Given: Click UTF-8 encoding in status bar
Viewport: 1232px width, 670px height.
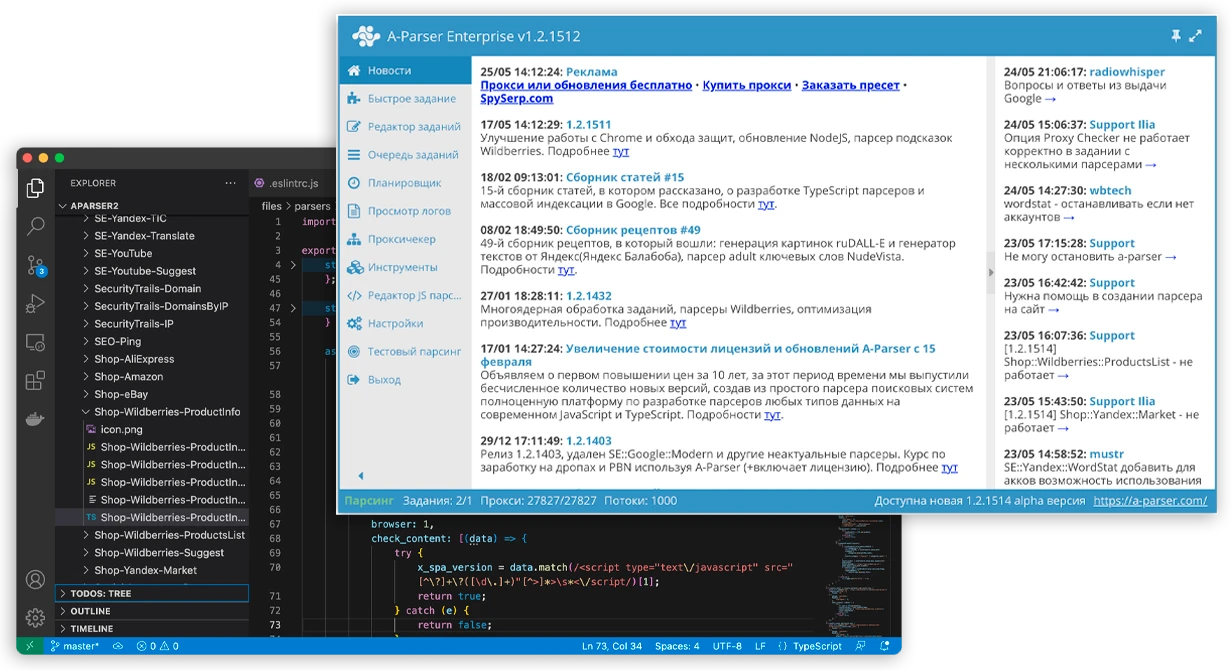Looking at the screenshot, I should 727,646.
